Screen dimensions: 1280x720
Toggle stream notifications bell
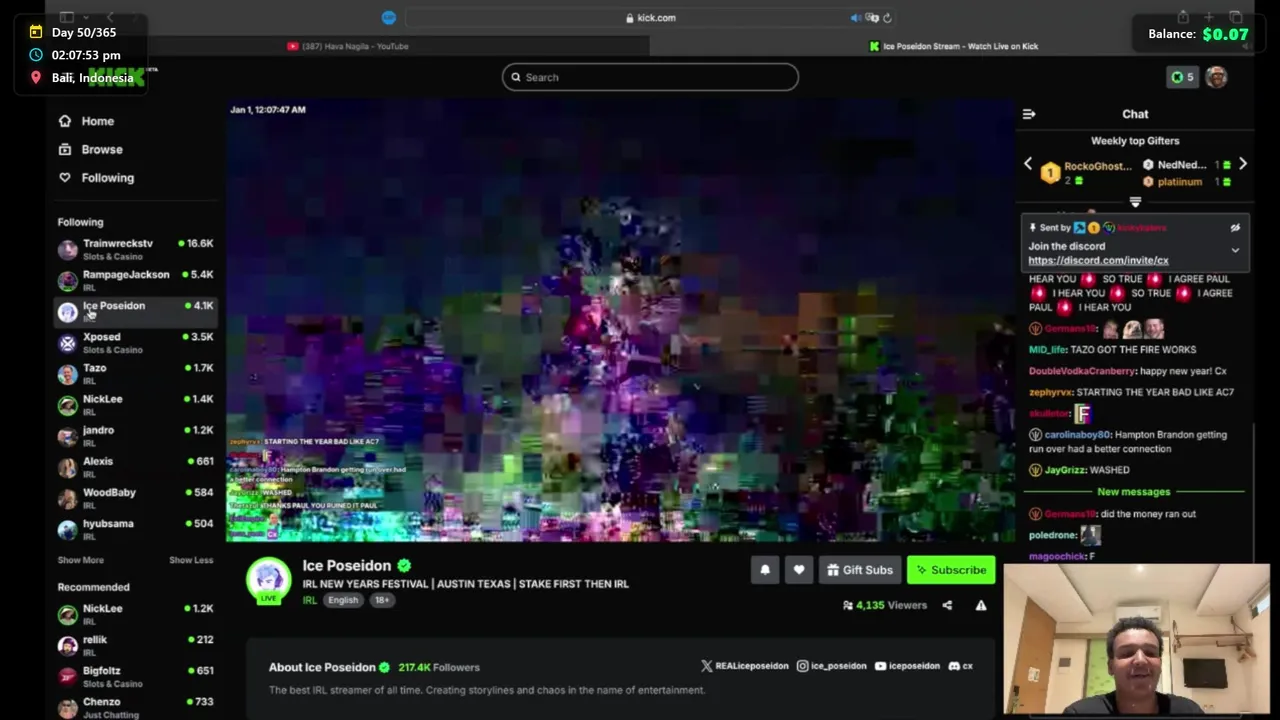point(765,570)
